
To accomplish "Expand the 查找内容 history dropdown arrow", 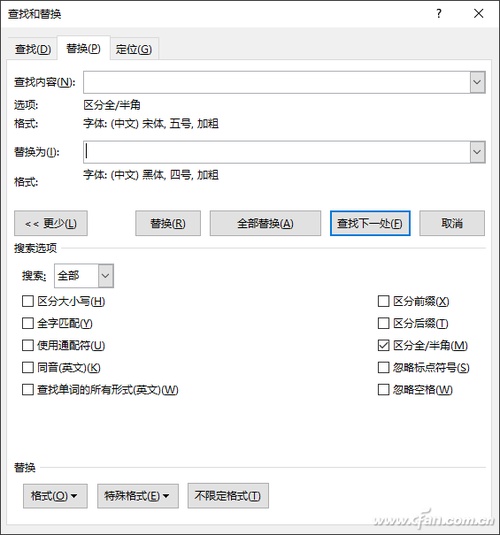I will click(x=477, y=82).
